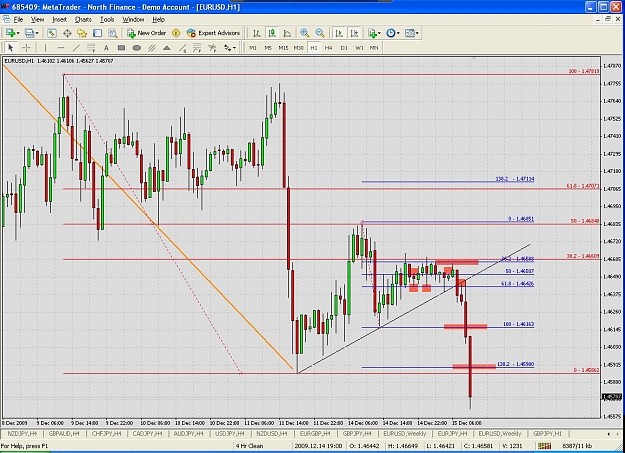The width and height of the screenshot is (625, 453).
Task: Open the Indicators list icon
Action: pyautogui.click(x=372, y=33)
